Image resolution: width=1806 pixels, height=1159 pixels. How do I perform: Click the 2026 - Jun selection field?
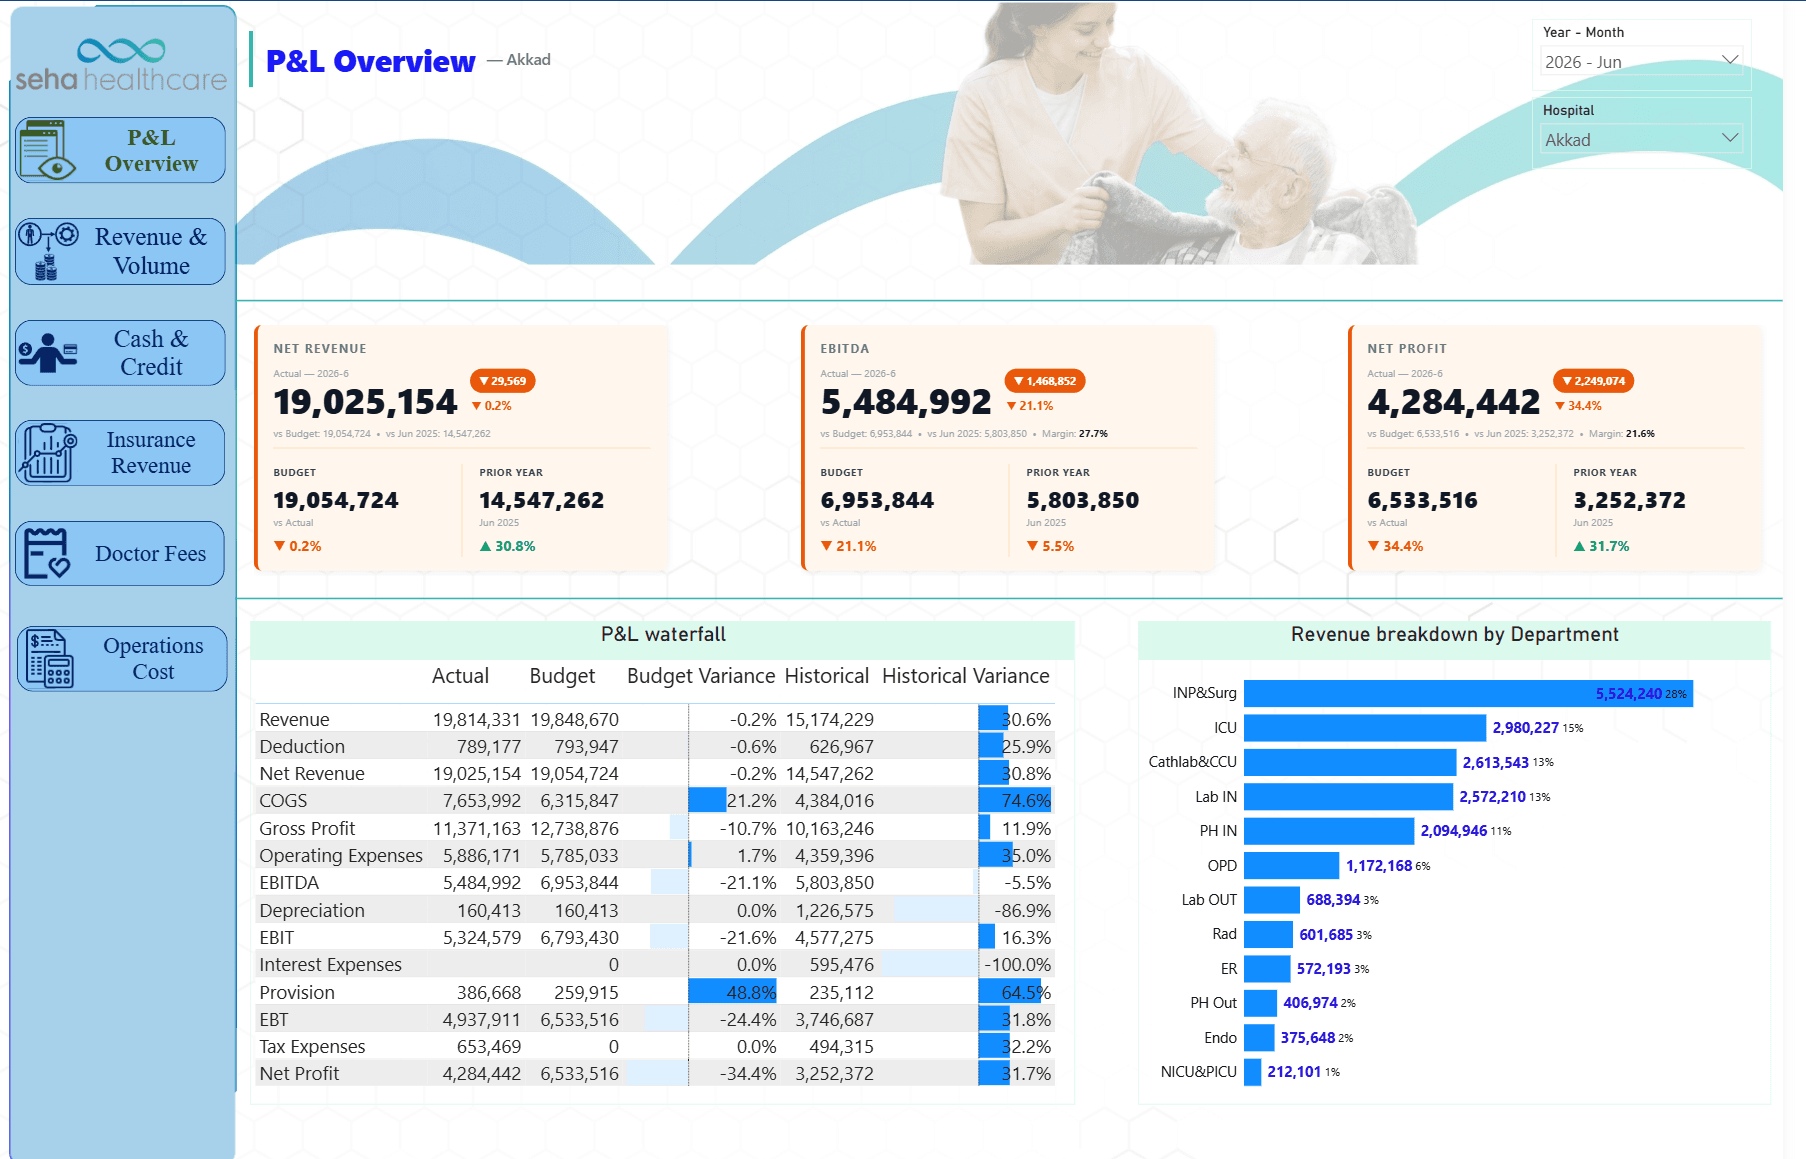1641,61
